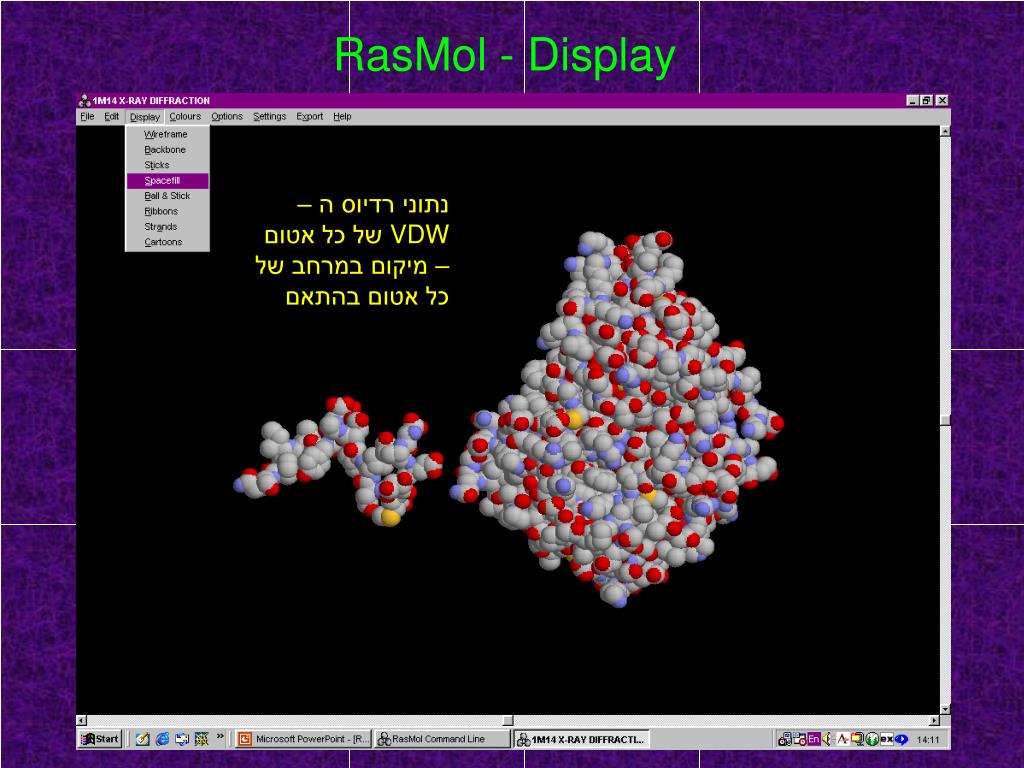Close the 1M14 X-RAY DIFFRACTION window
The image size is (1024, 768).
(x=942, y=101)
